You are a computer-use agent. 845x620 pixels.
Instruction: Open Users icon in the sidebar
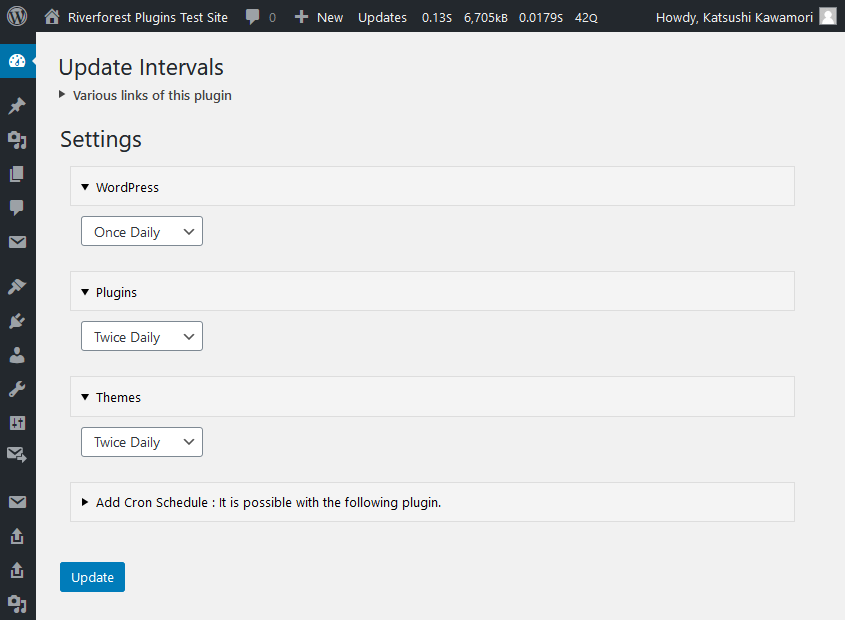click(17, 355)
